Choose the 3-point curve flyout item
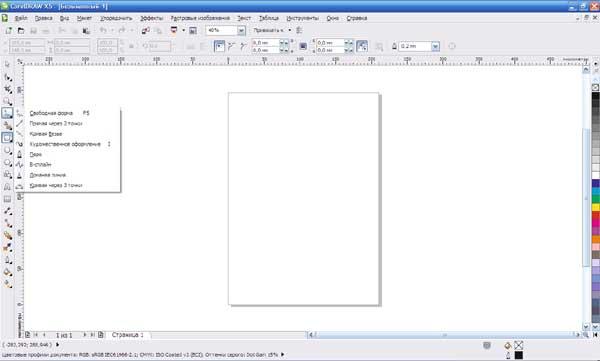This screenshot has width=600, height=361. tap(68, 185)
